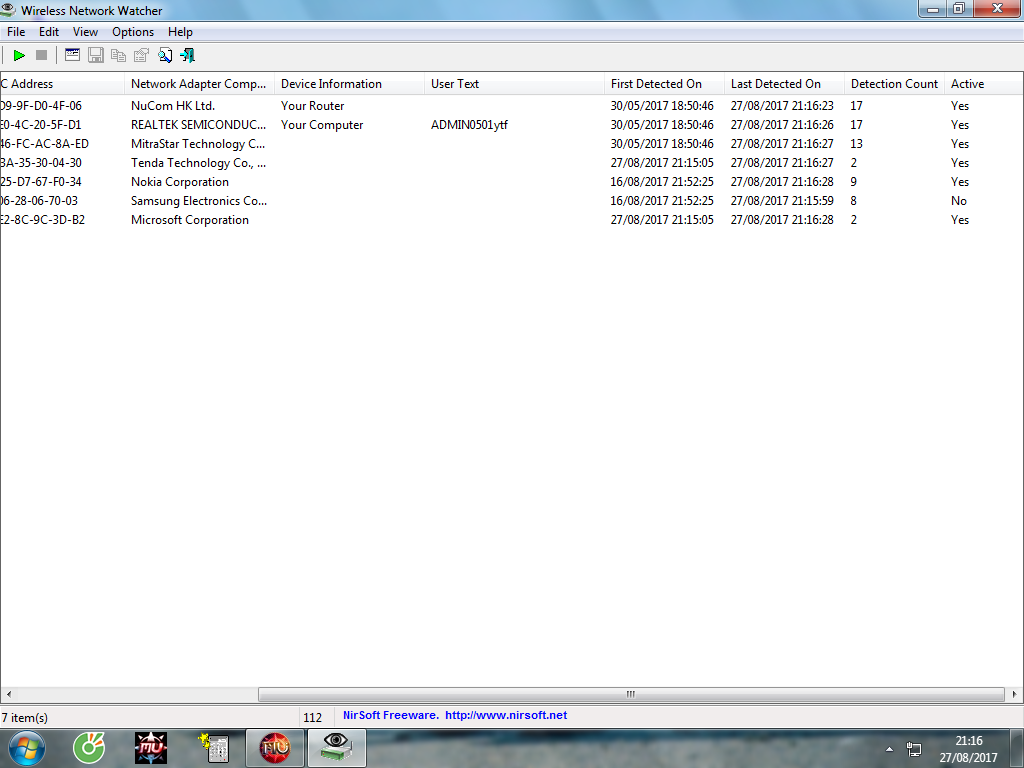Click the horizontal scrollbar left arrow

pos(8,694)
